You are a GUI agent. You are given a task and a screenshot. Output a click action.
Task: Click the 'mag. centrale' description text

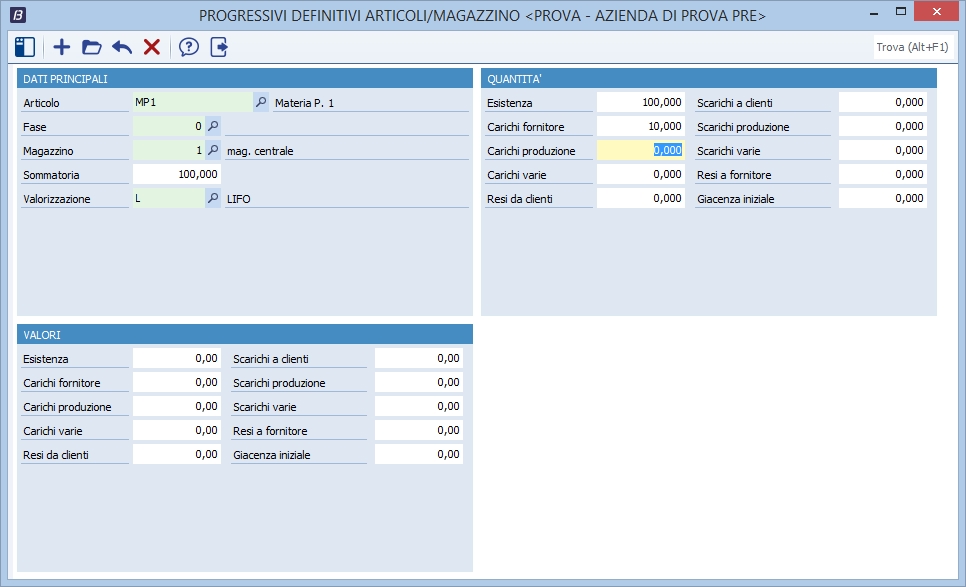(260, 151)
